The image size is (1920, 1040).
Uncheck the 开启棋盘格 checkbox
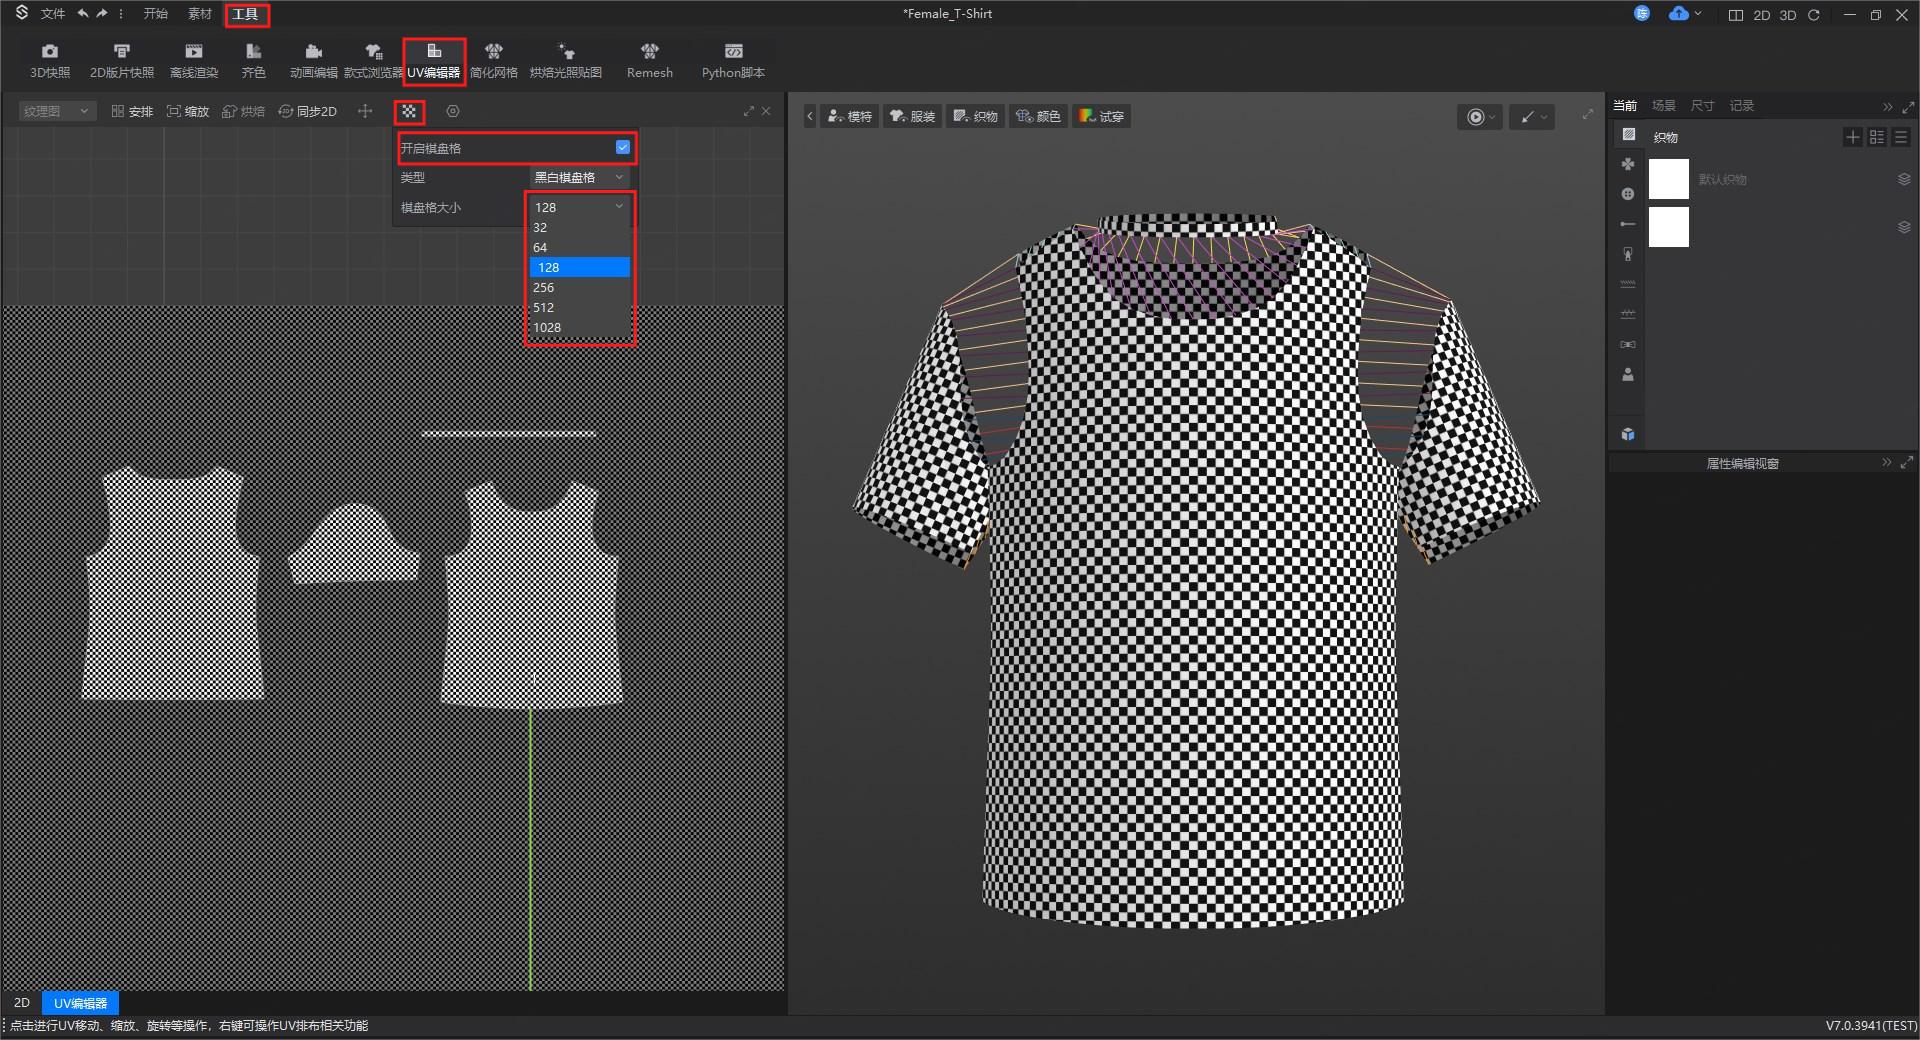(623, 148)
